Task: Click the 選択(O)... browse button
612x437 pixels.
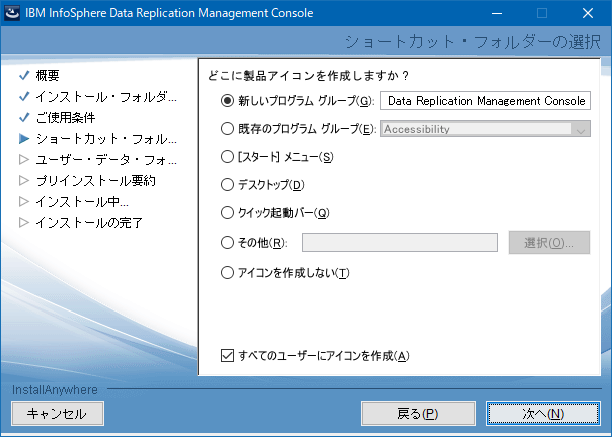Action: click(x=549, y=243)
